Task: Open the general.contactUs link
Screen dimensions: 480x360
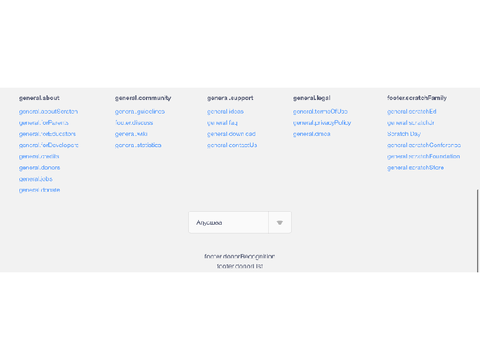Action: [232, 145]
